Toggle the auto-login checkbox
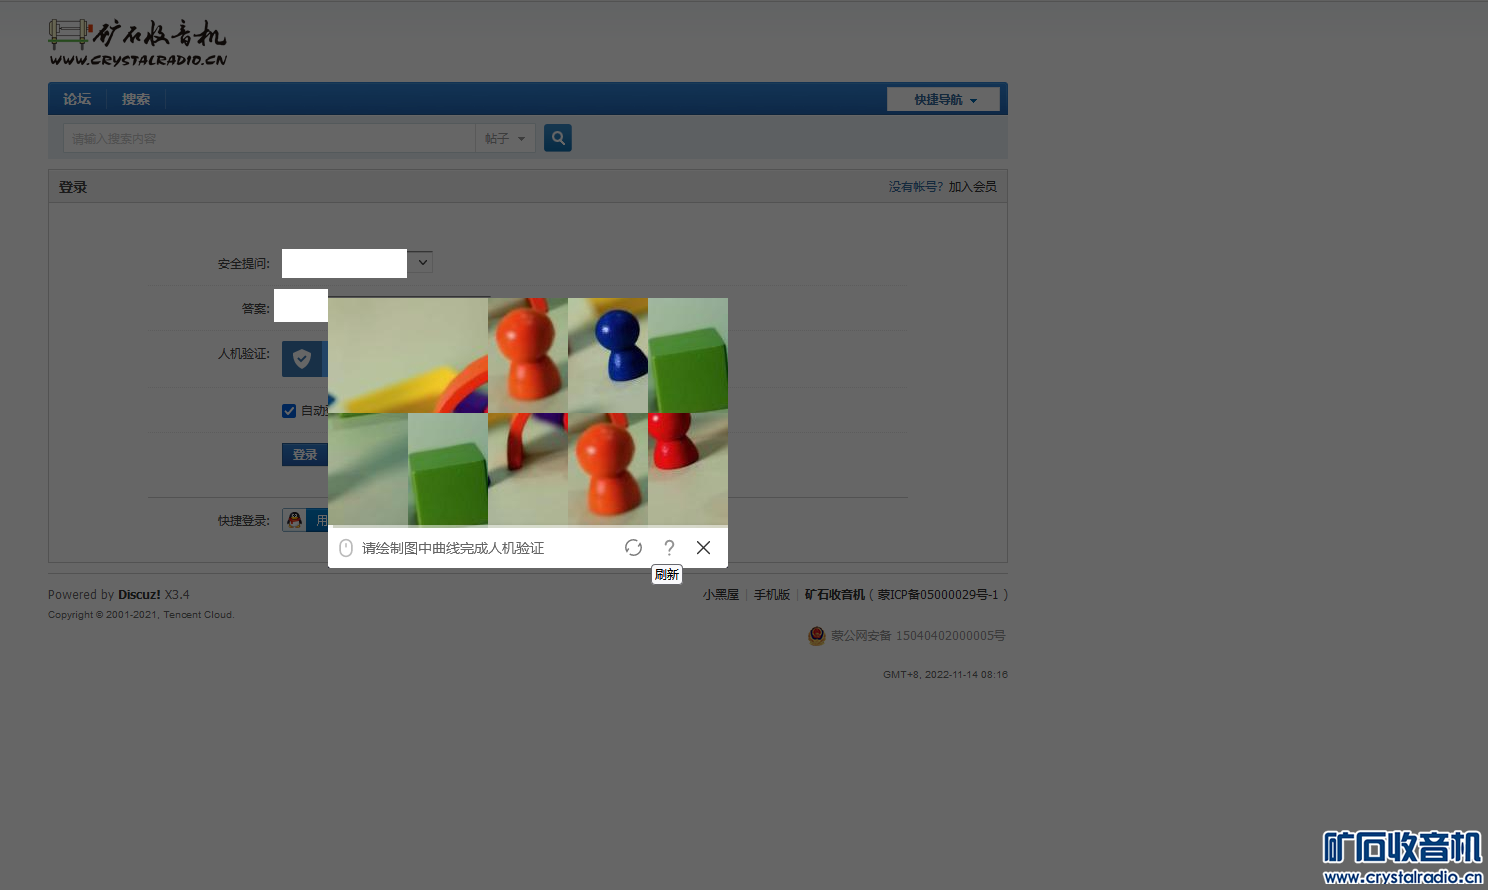Screen dimensions: 1490x890 coord(289,411)
